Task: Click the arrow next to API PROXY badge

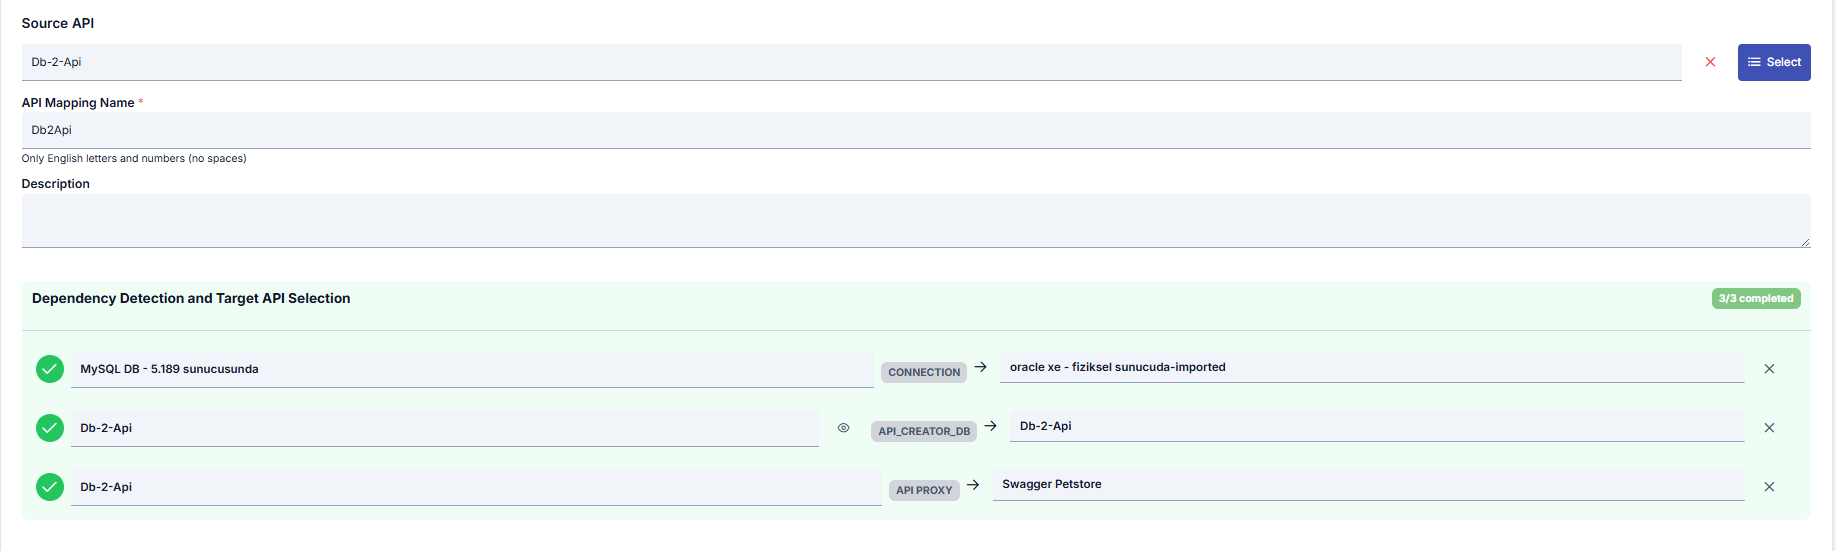Action: tap(973, 485)
